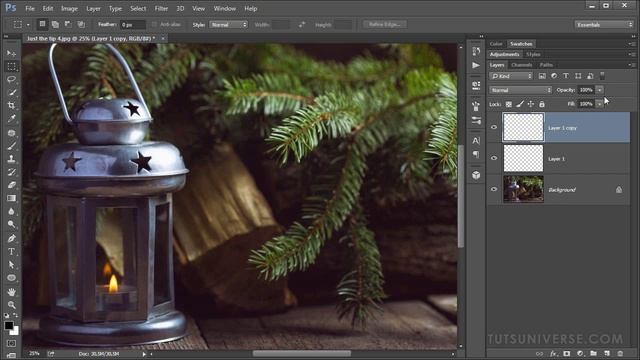
Task: Select the Hand tool
Action: pyautogui.click(x=11, y=292)
